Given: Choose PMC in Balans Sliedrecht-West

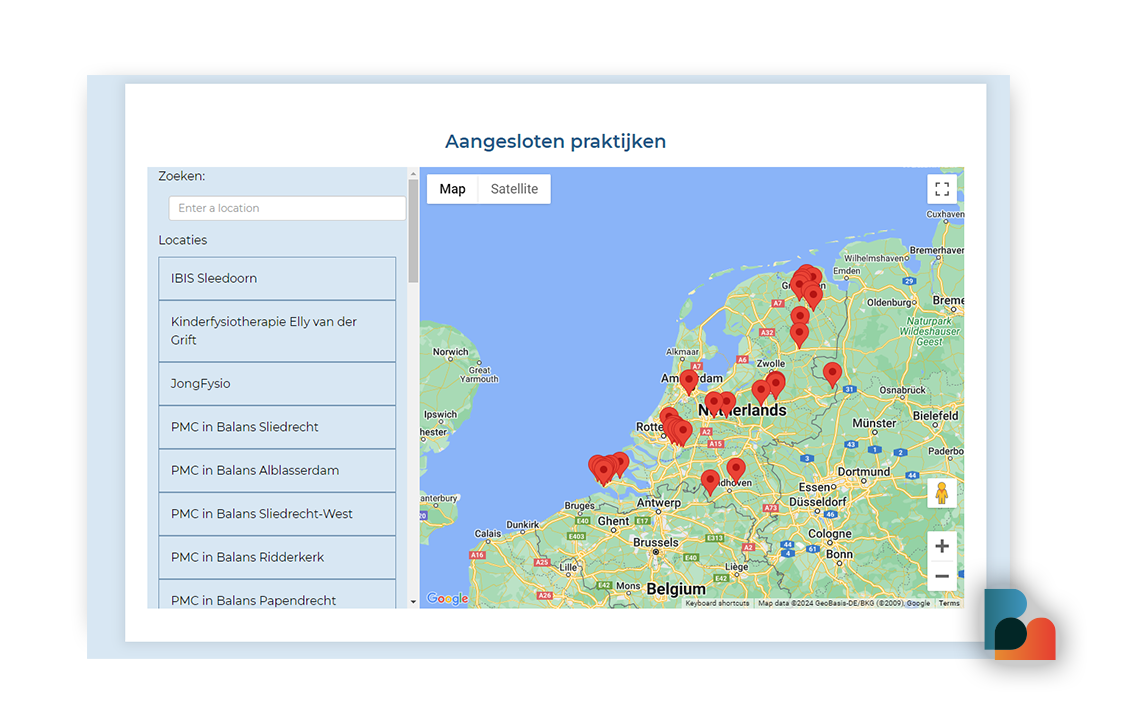Looking at the screenshot, I should coord(277,514).
